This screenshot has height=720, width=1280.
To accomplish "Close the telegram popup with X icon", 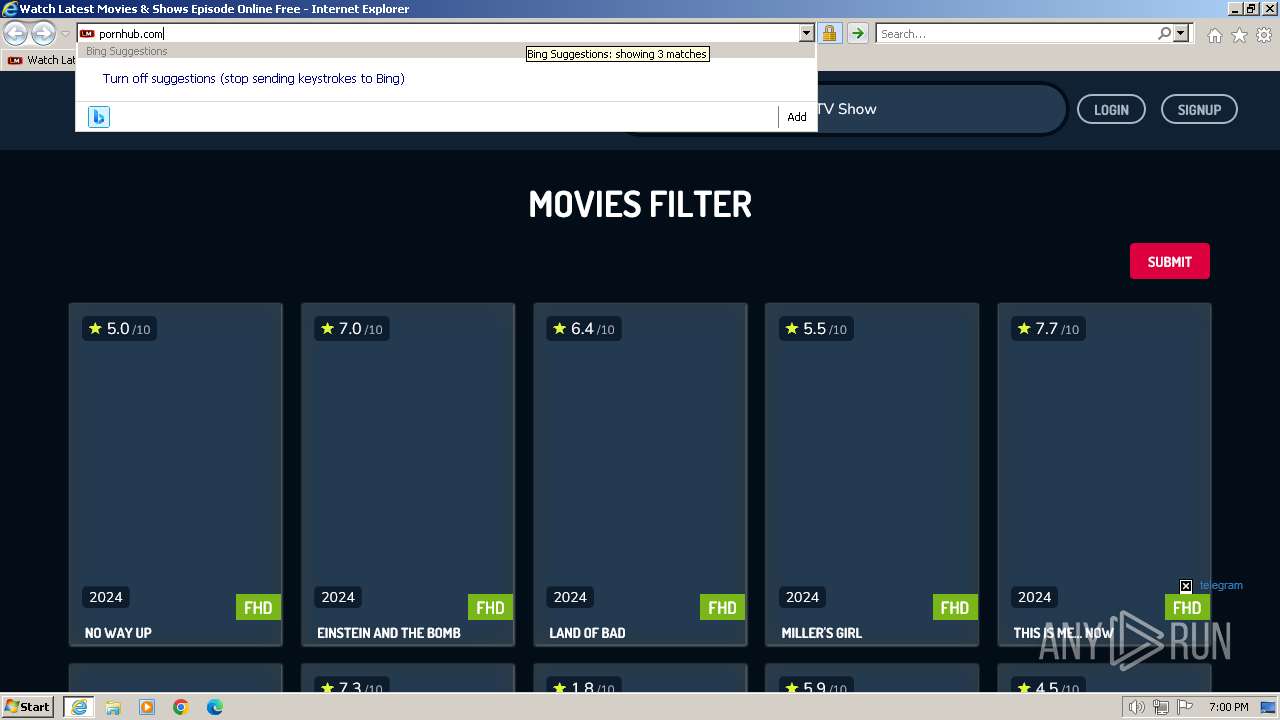I will coord(1186,586).
